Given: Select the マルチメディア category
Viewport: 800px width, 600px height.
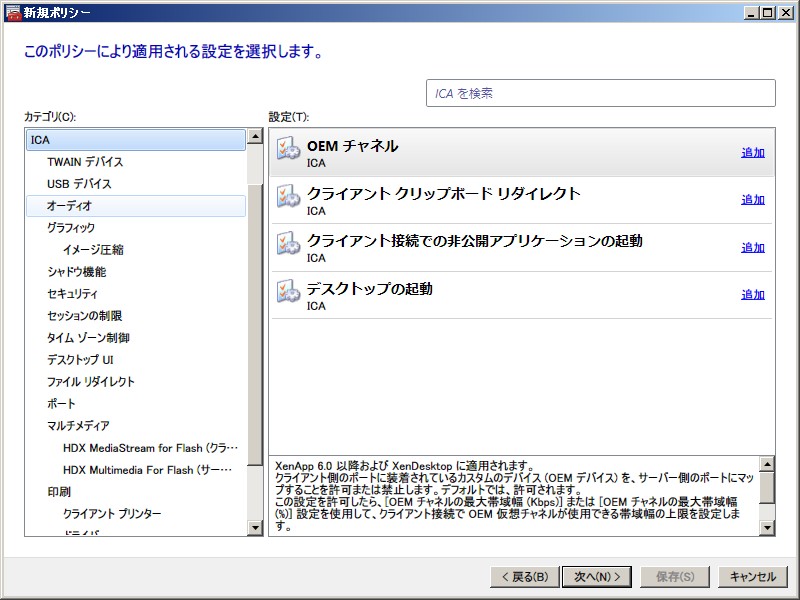Looking at the screenshot, I should 78,426.
